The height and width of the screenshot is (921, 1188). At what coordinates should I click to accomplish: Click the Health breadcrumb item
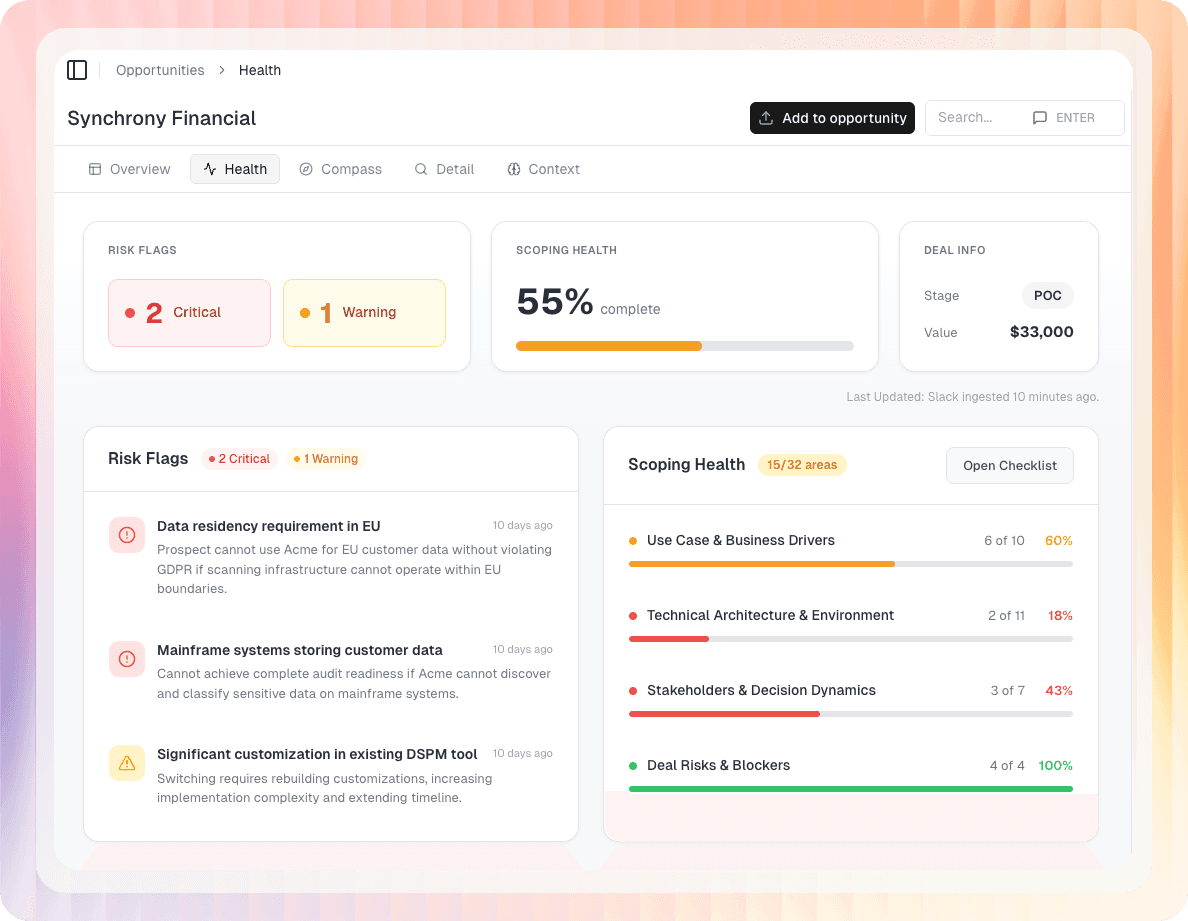260,70
